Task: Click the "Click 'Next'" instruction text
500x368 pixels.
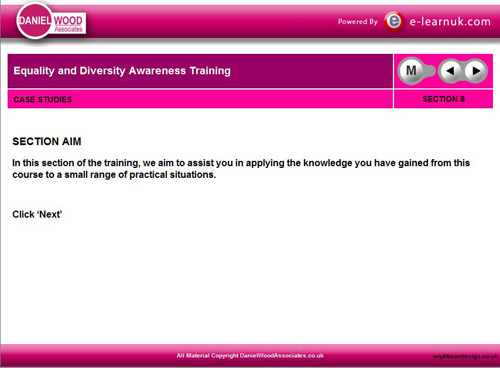Action: tap(37, 214)
